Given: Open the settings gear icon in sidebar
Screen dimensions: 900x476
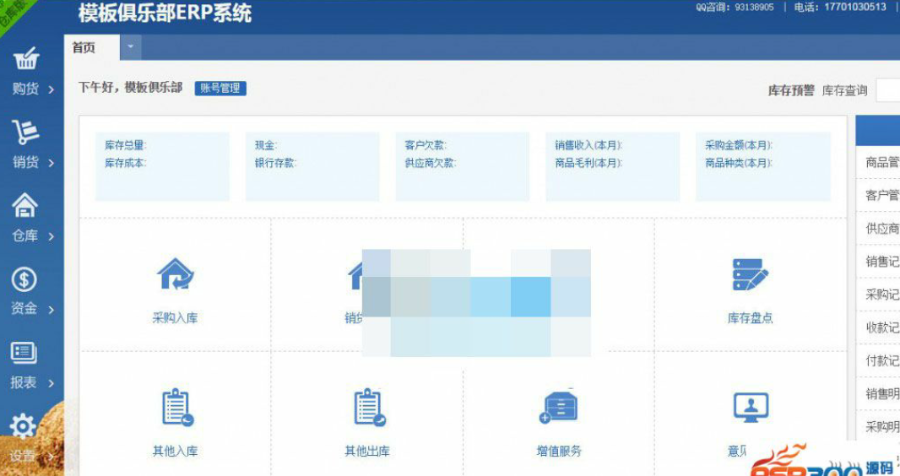Looking at the screenshot, I should tap(23, 427).
